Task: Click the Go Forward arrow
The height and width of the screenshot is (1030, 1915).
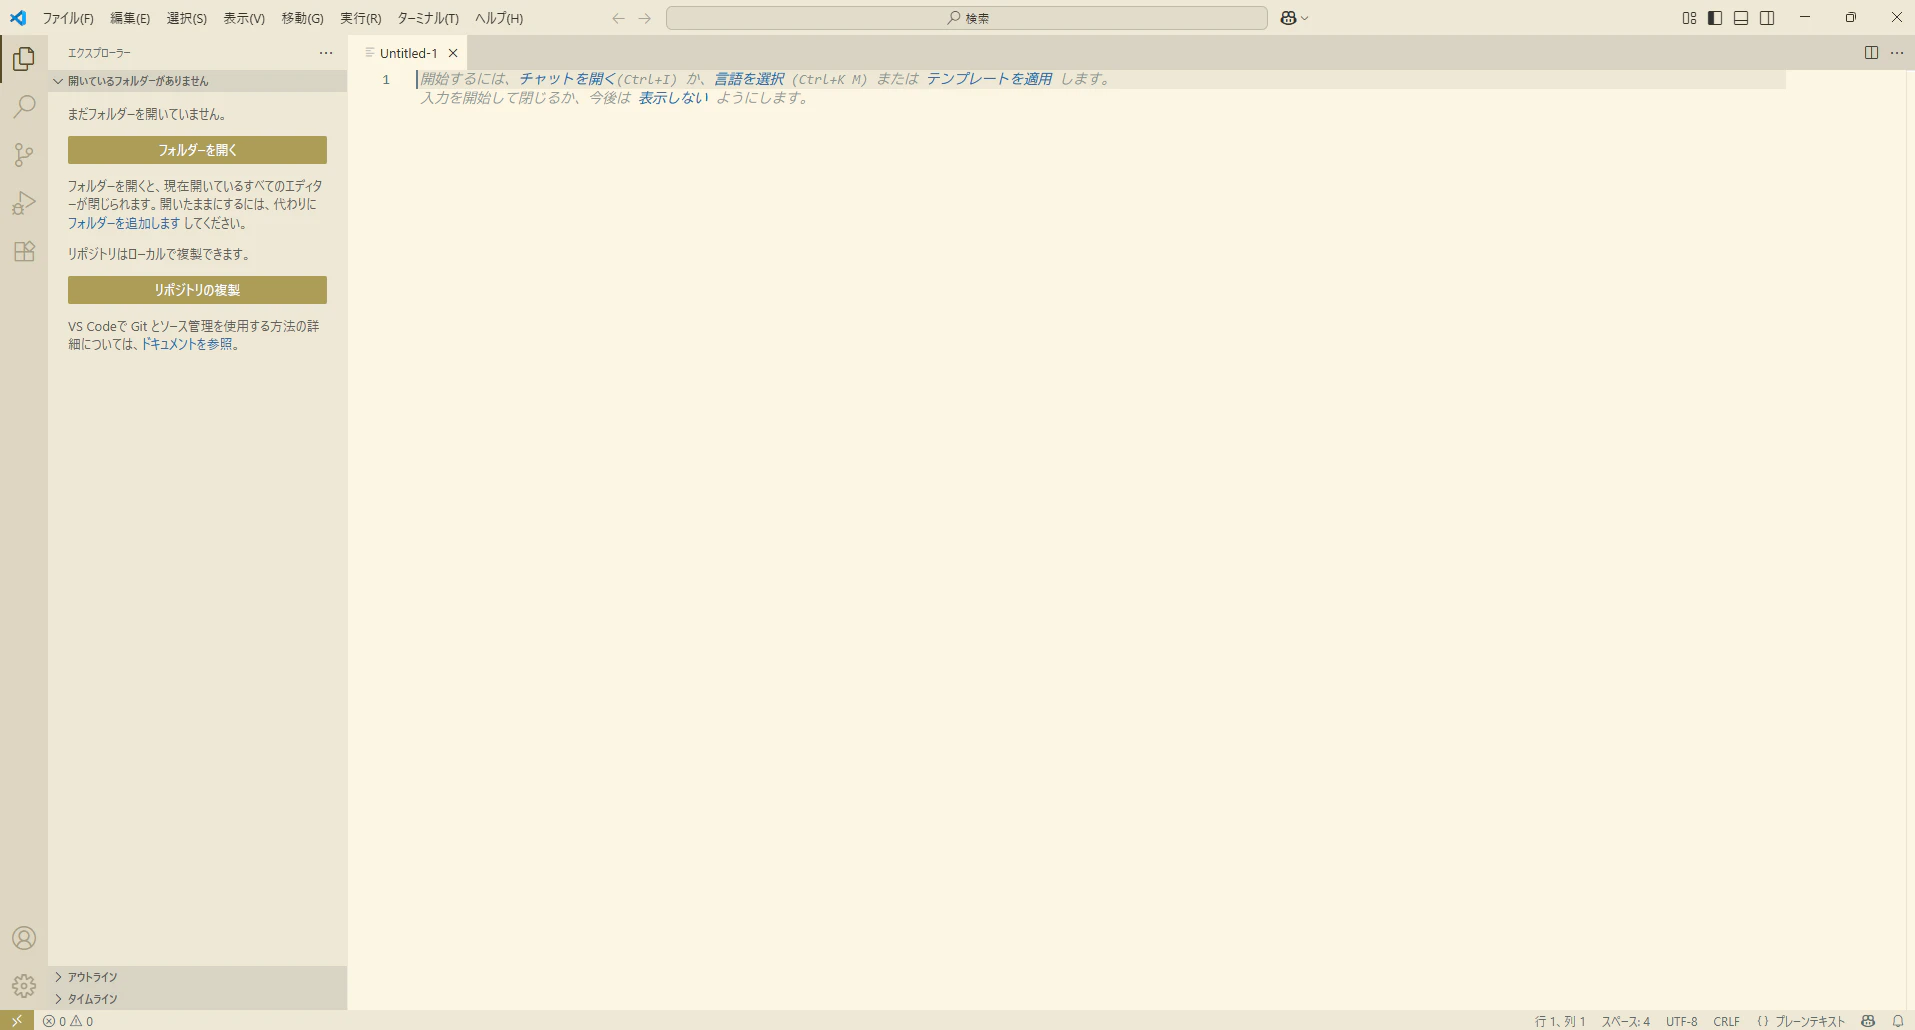Action: (x=645, y=18)
